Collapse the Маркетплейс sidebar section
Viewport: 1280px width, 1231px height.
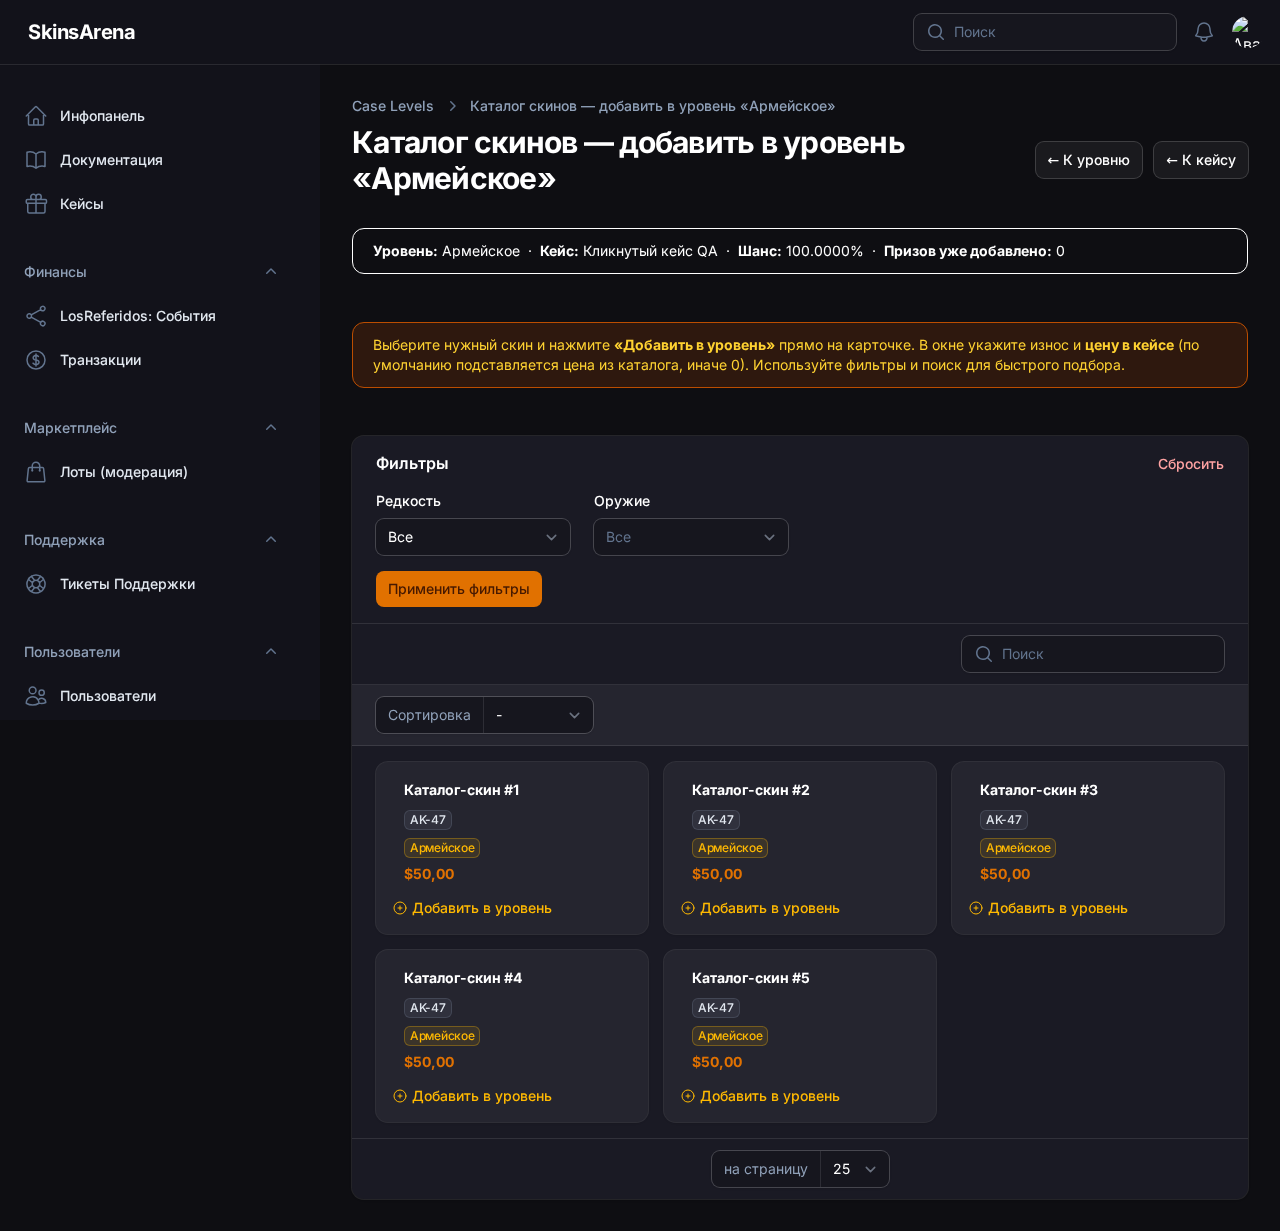point(271,428)
